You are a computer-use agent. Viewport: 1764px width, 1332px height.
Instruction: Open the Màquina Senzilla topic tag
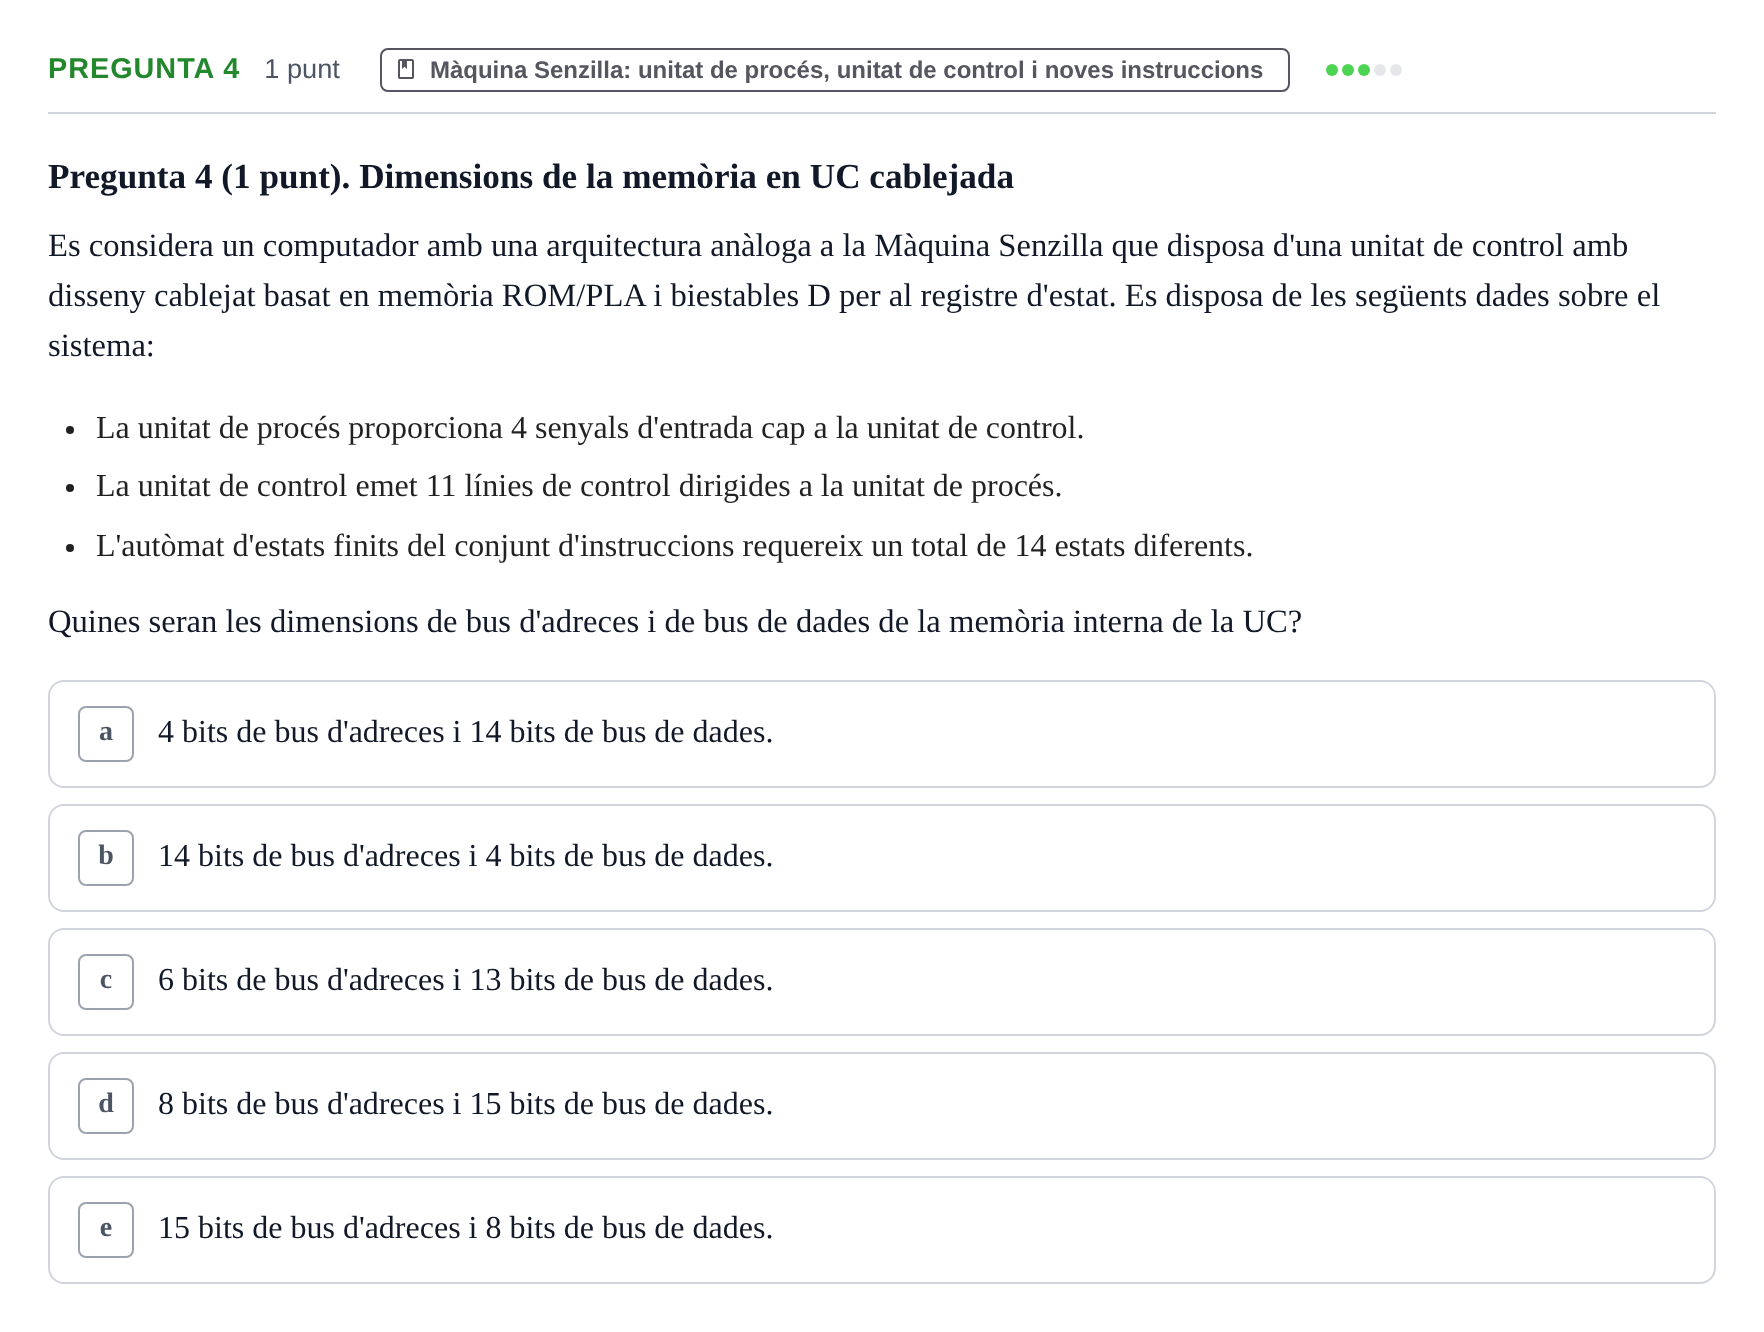[x=834, y=70]
